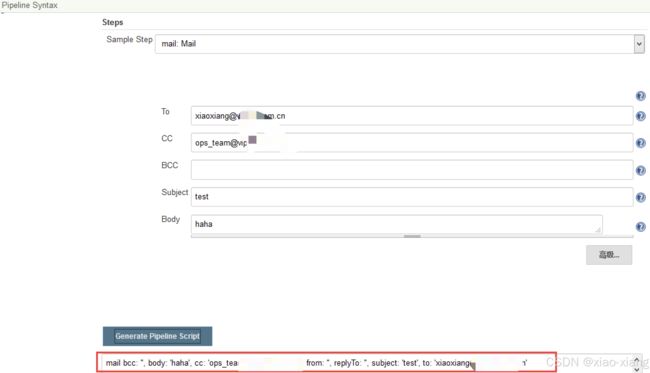Click Generate Pipeline Script button
The image size is (650, 373).
(x=158, y=336)
